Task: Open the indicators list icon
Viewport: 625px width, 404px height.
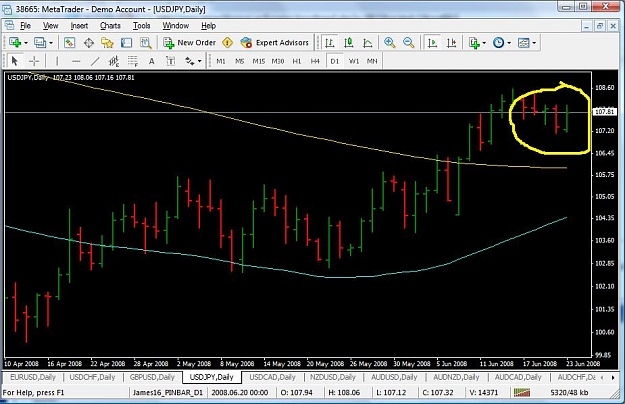Action: pyautogui.click(x=474, y=43)
